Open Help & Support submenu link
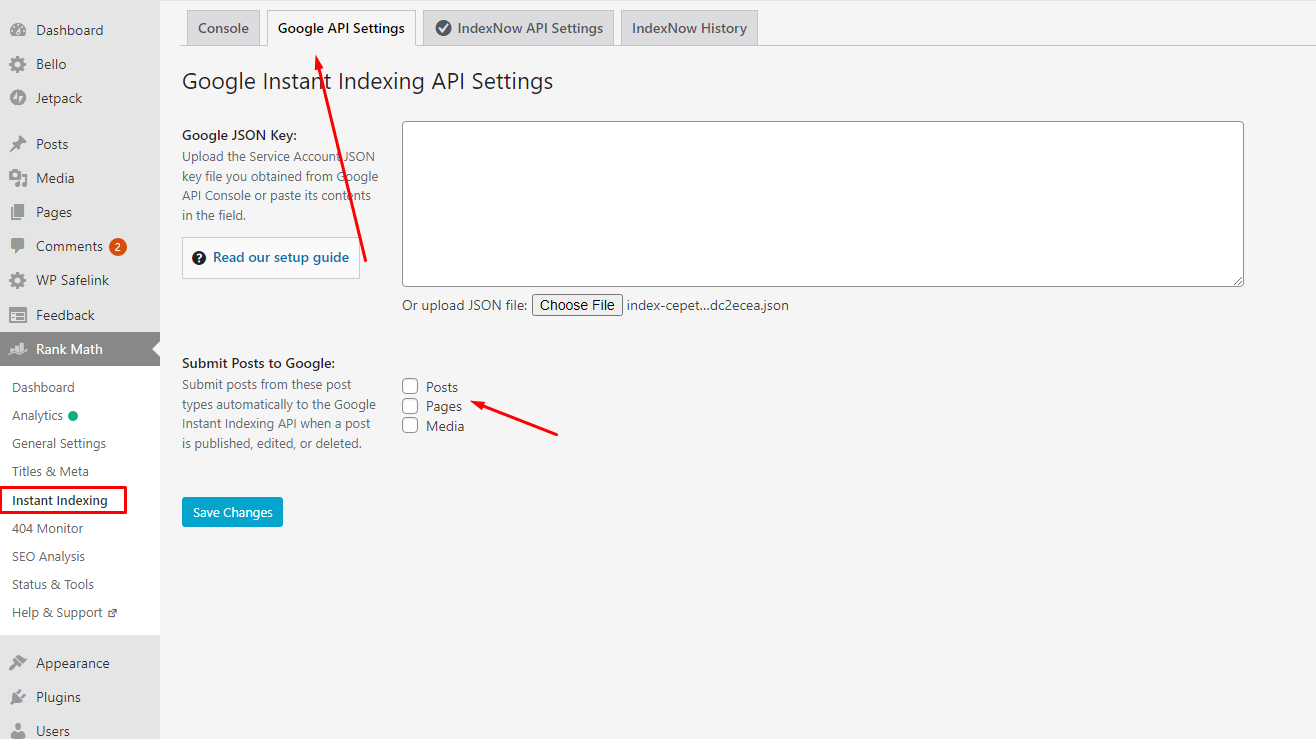 [x=57, y=612]
